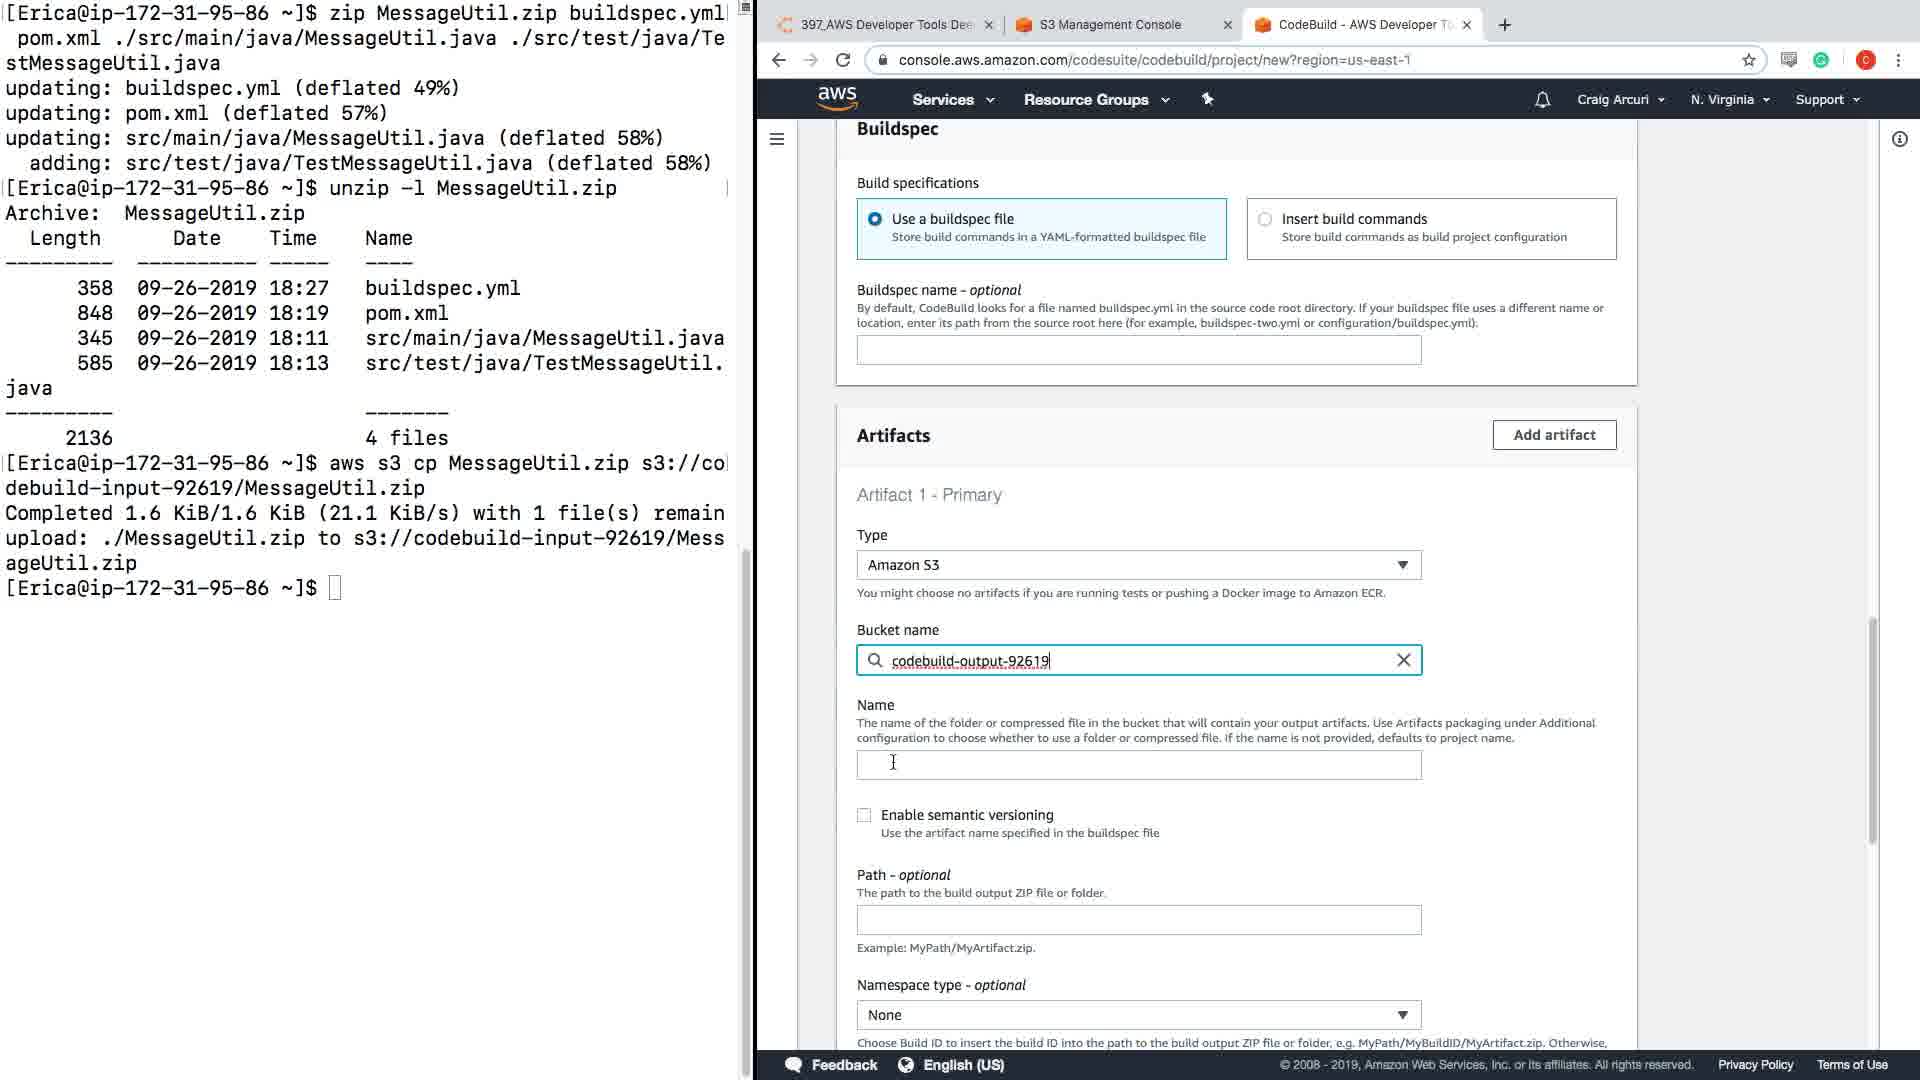This screenshot has height=1080, width=1920.
Task: Open the hamburger side navigation menu
Action: click(777, 139)
